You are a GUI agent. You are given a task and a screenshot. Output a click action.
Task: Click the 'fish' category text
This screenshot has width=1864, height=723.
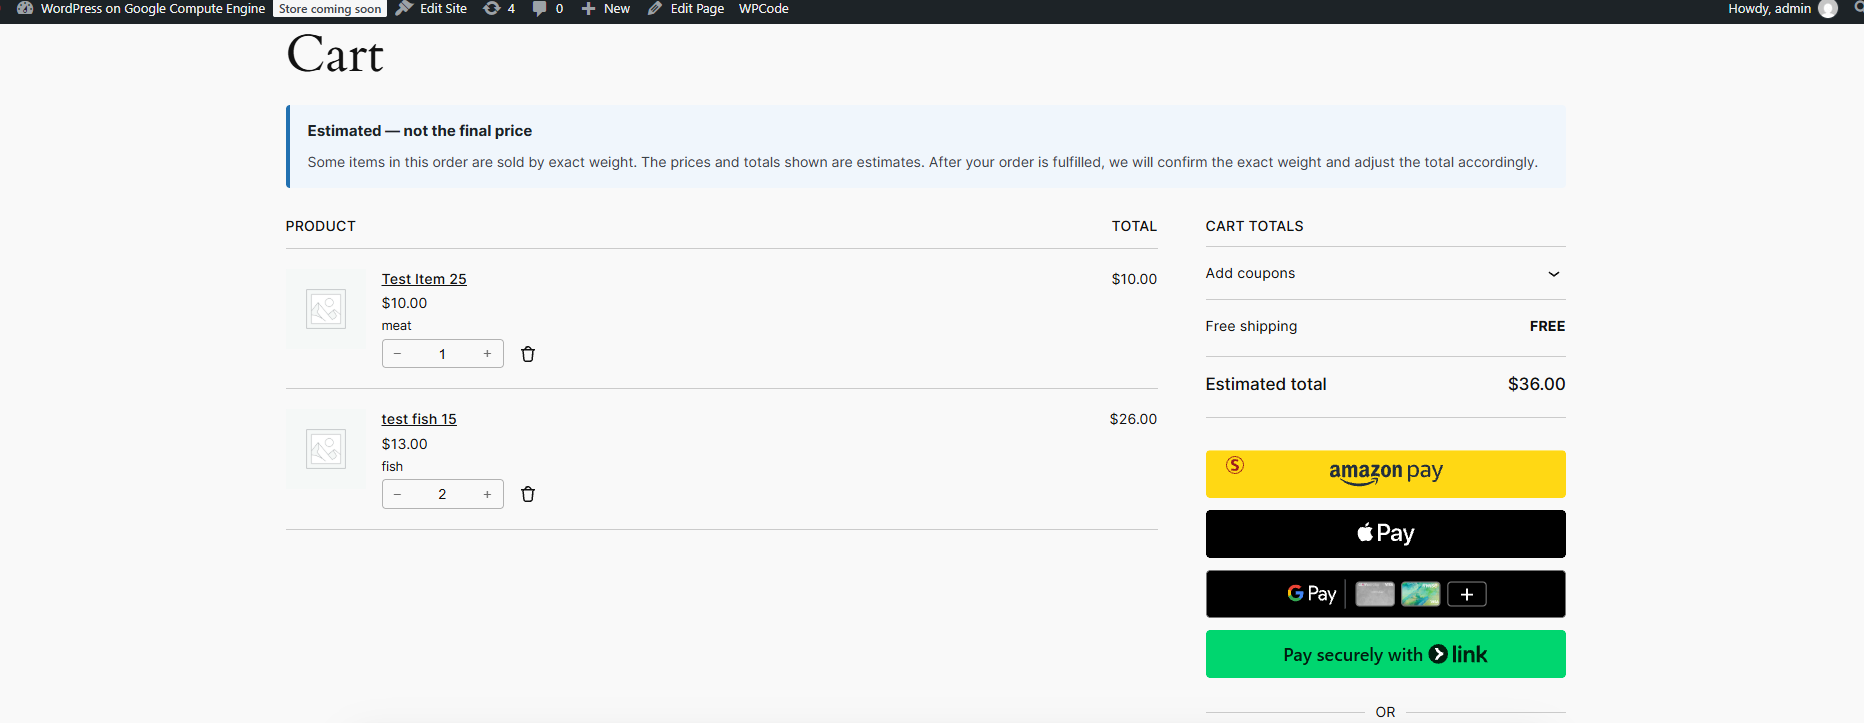coord(392,466)
